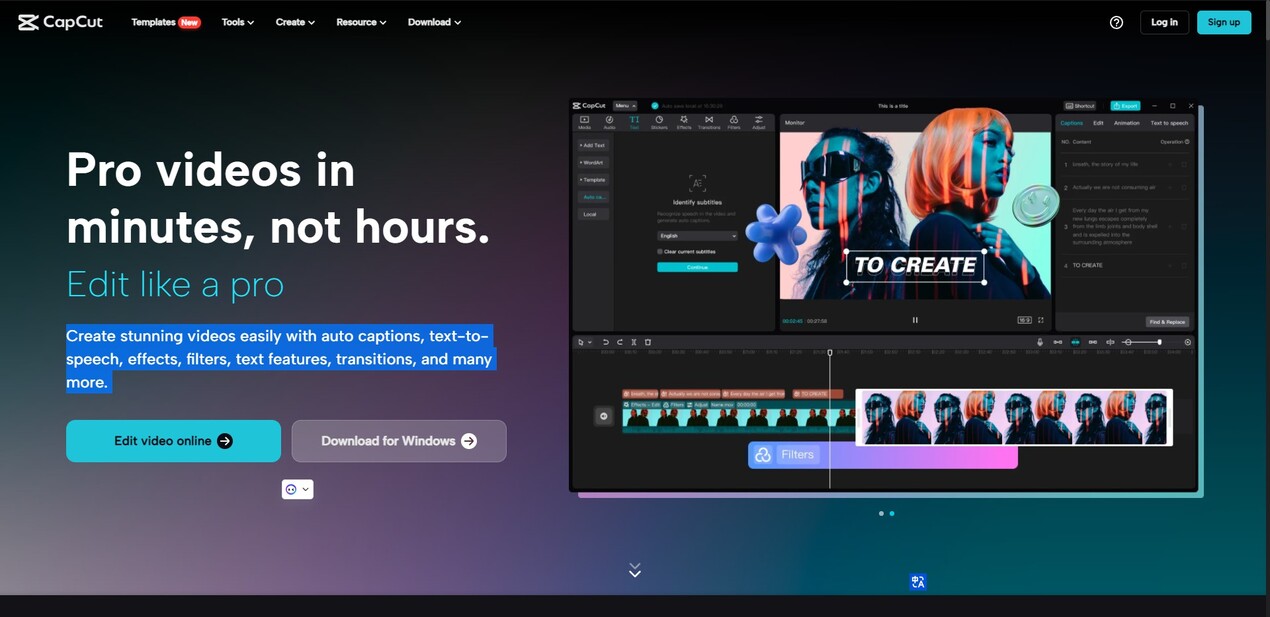Click the CapCut logo in the header
The width and height of the screenshot is (1270, 617).
(60, 22)
